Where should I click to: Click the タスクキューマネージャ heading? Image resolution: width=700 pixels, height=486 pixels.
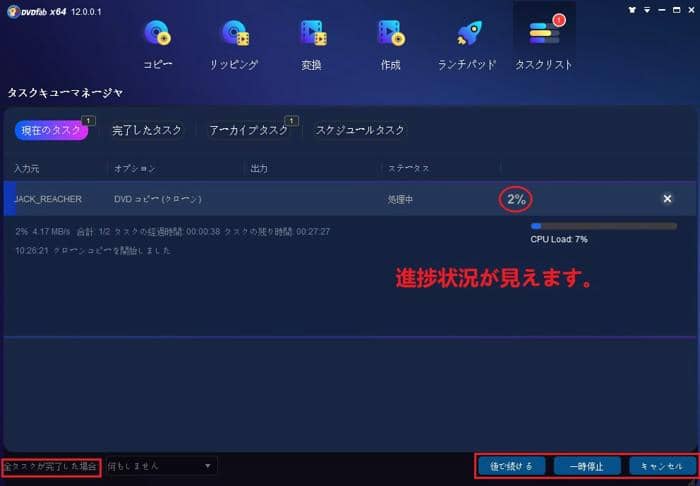point(65,93)
